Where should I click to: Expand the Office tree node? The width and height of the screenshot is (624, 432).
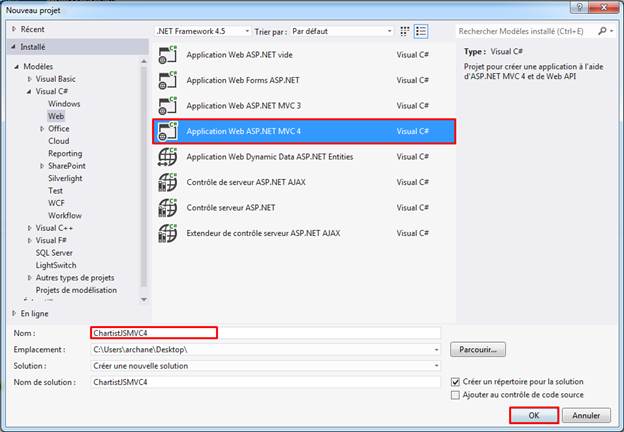click(42, 129)
